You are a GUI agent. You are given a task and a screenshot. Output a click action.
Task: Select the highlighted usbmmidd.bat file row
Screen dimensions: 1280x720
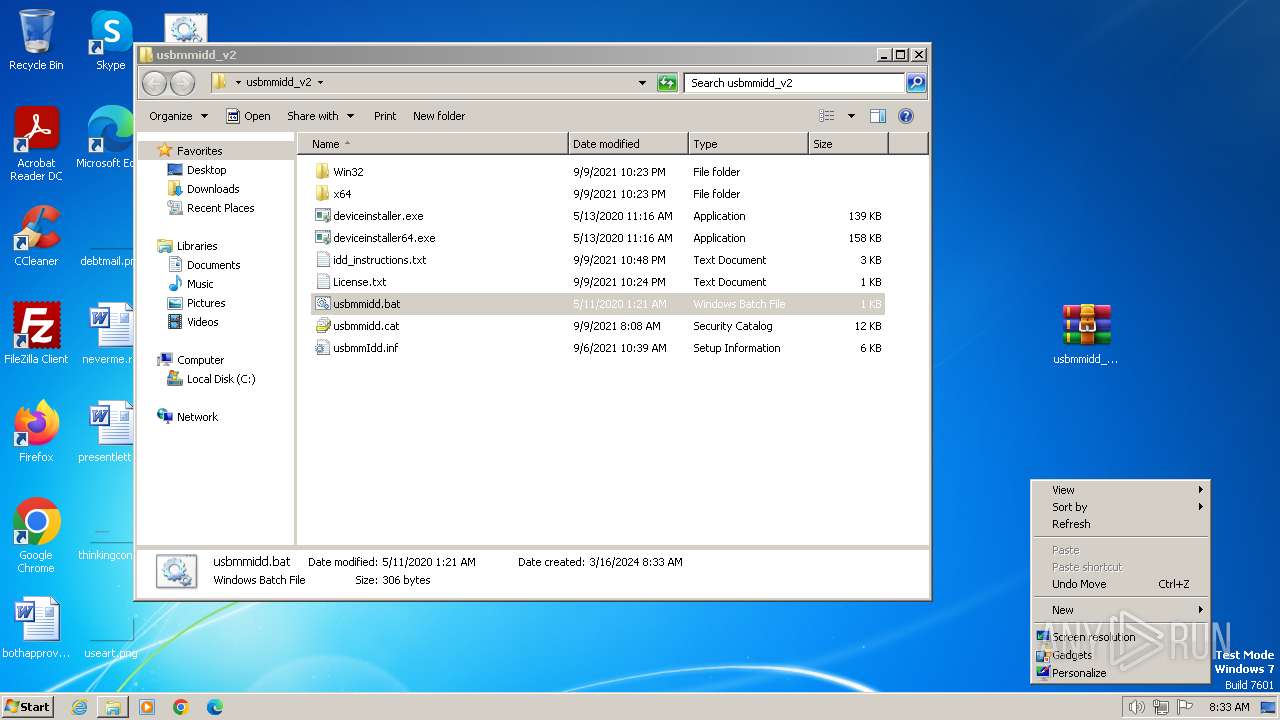pyautogui.click(x=598, y=304)
